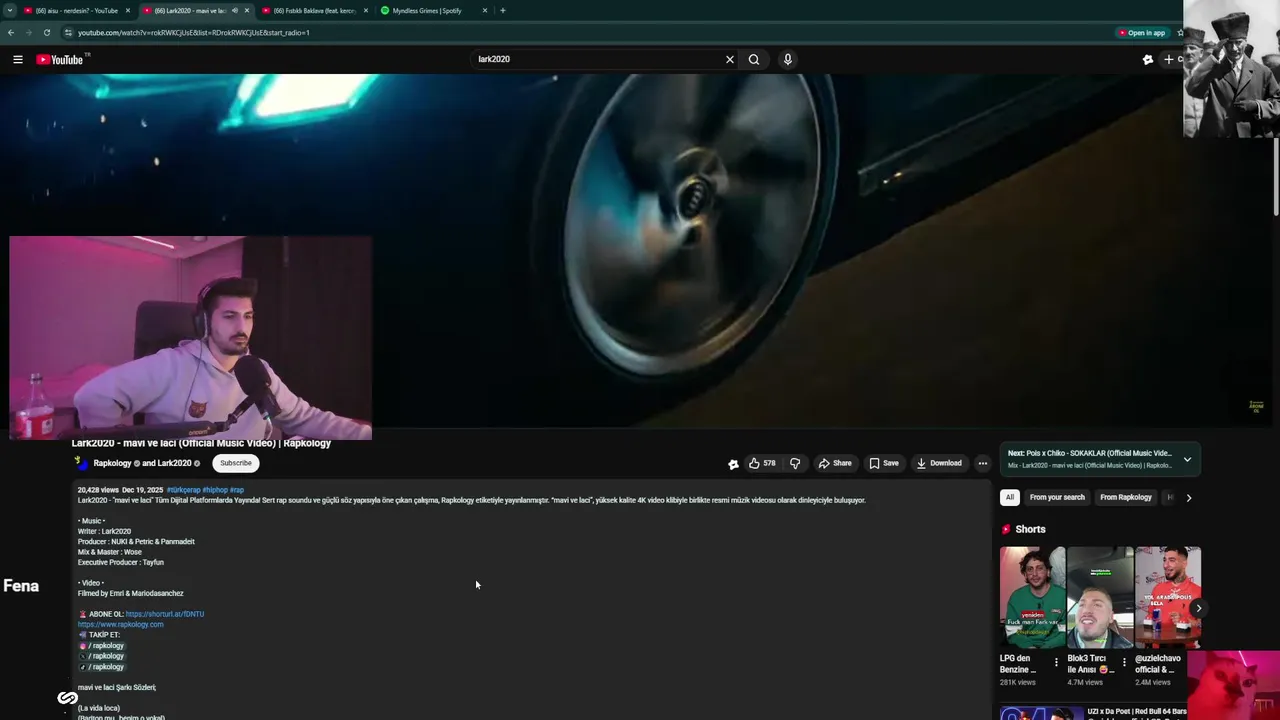The width and height of the screenshot is (1280, 720).
Task: Show next Shorts with arrow
Action: 1198,608
